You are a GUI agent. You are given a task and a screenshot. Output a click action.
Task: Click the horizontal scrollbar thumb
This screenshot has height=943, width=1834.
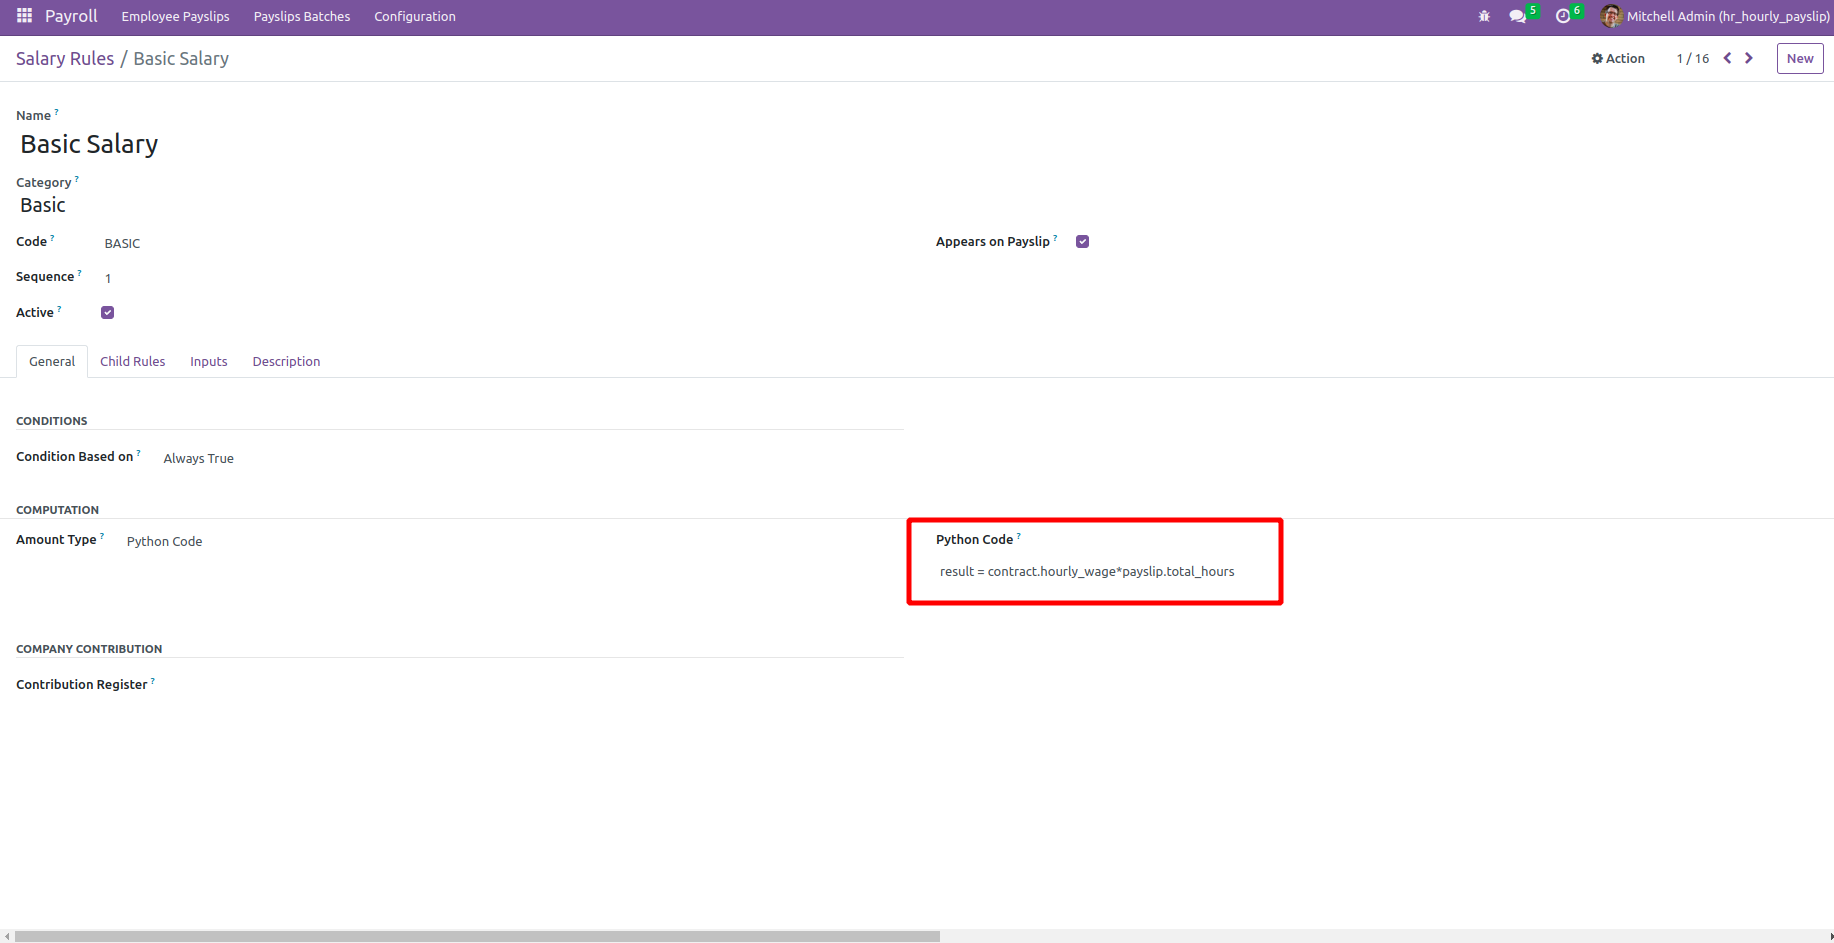477,937
